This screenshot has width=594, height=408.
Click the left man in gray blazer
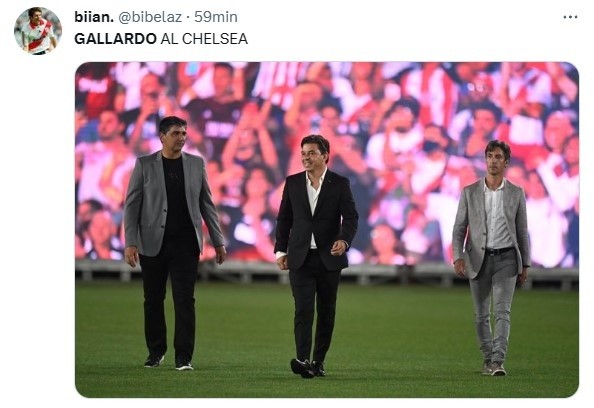(x=174, y=242)
